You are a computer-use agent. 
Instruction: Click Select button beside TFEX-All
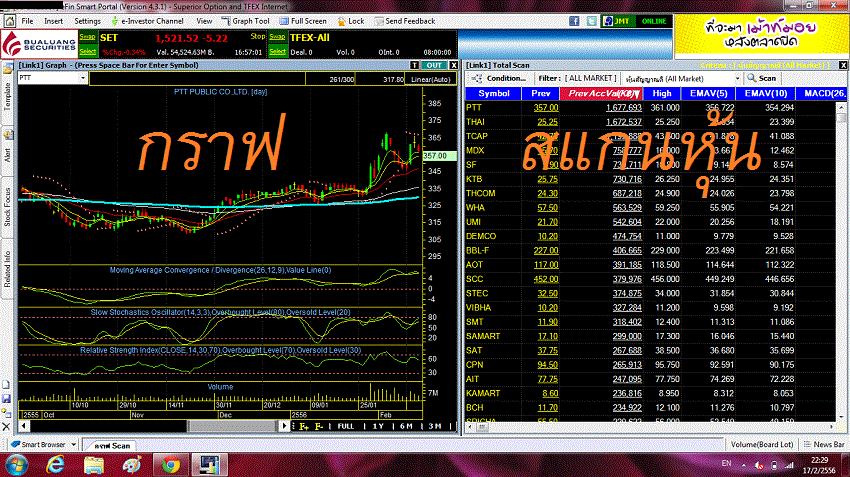[277, 51]
